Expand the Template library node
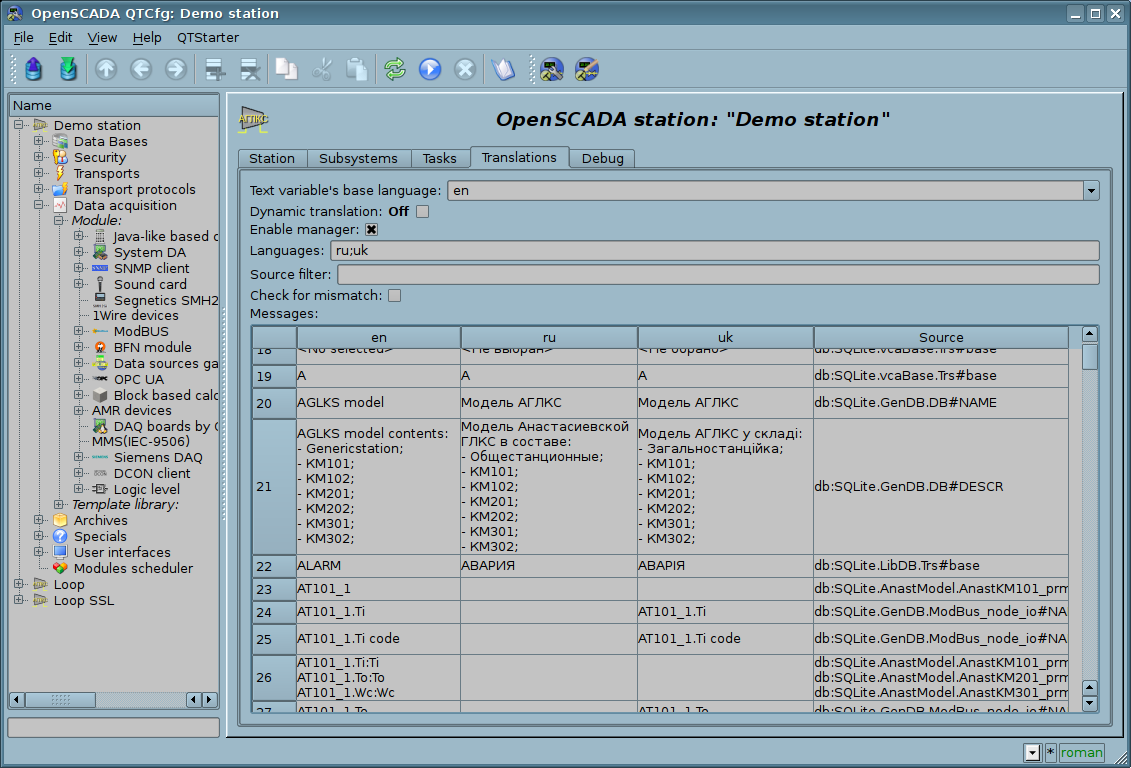This screenshot has height=768, width=1131. [59, 504]
